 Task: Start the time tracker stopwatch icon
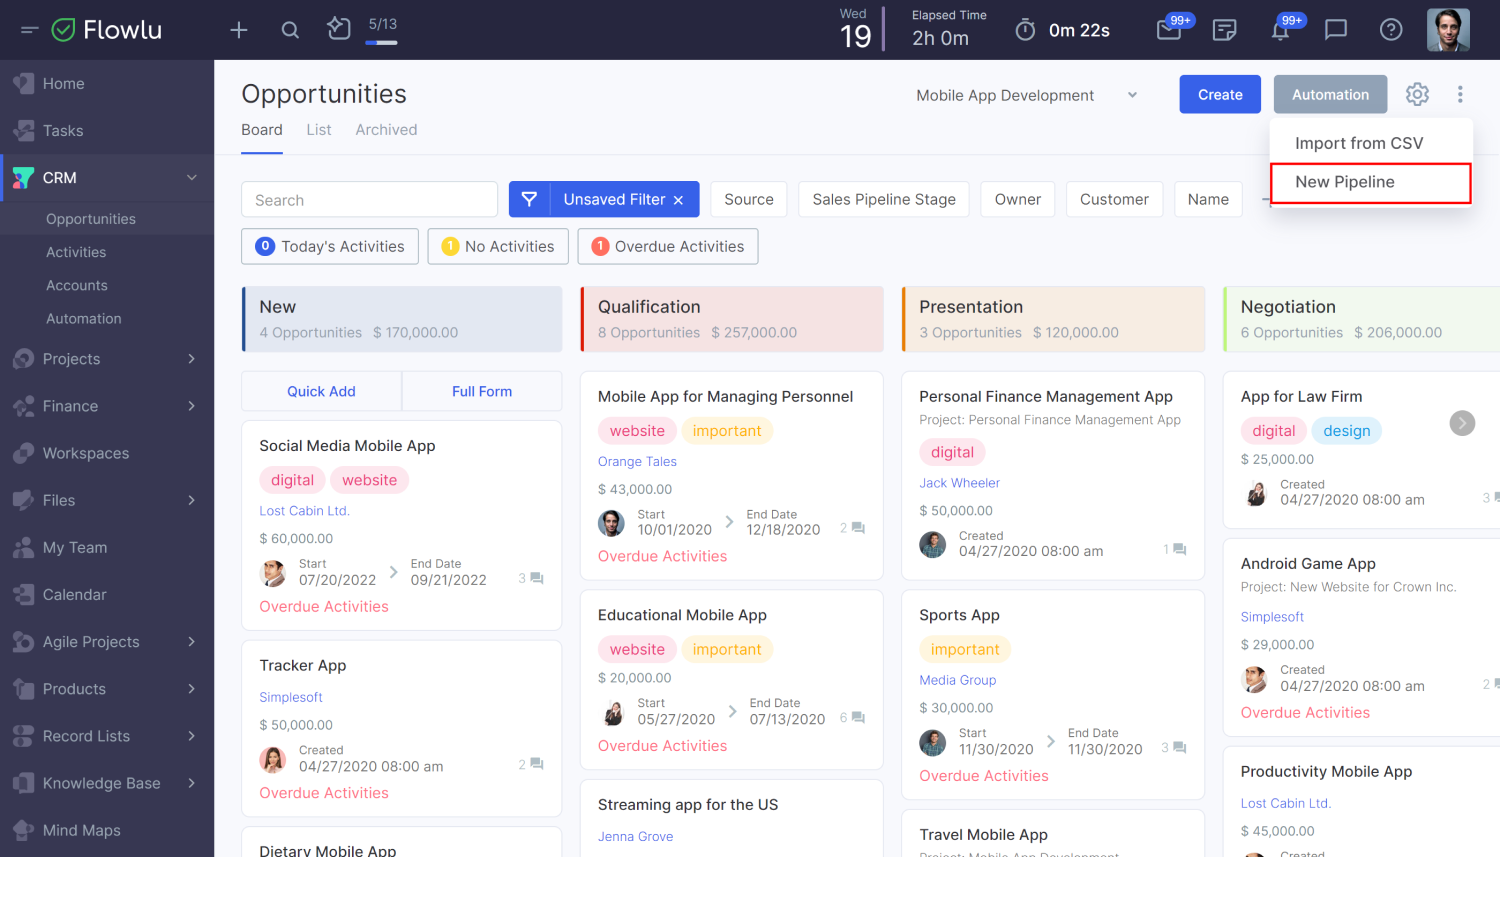(x=1025, y=30)
